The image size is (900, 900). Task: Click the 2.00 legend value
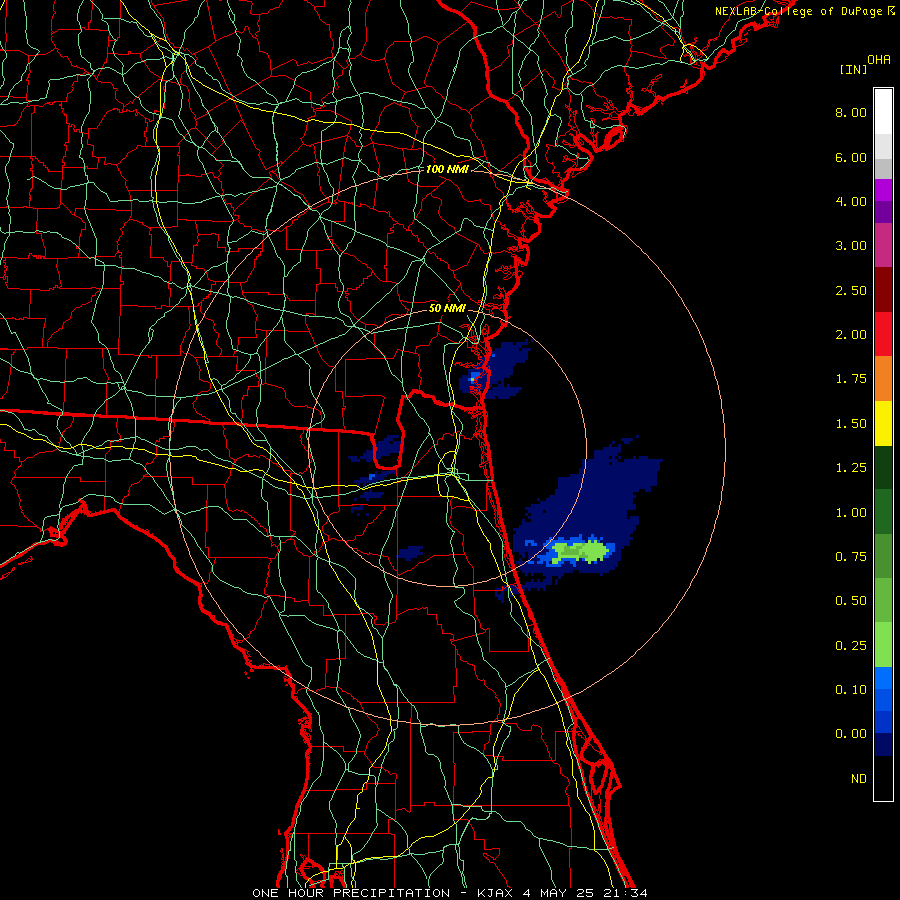851,335
